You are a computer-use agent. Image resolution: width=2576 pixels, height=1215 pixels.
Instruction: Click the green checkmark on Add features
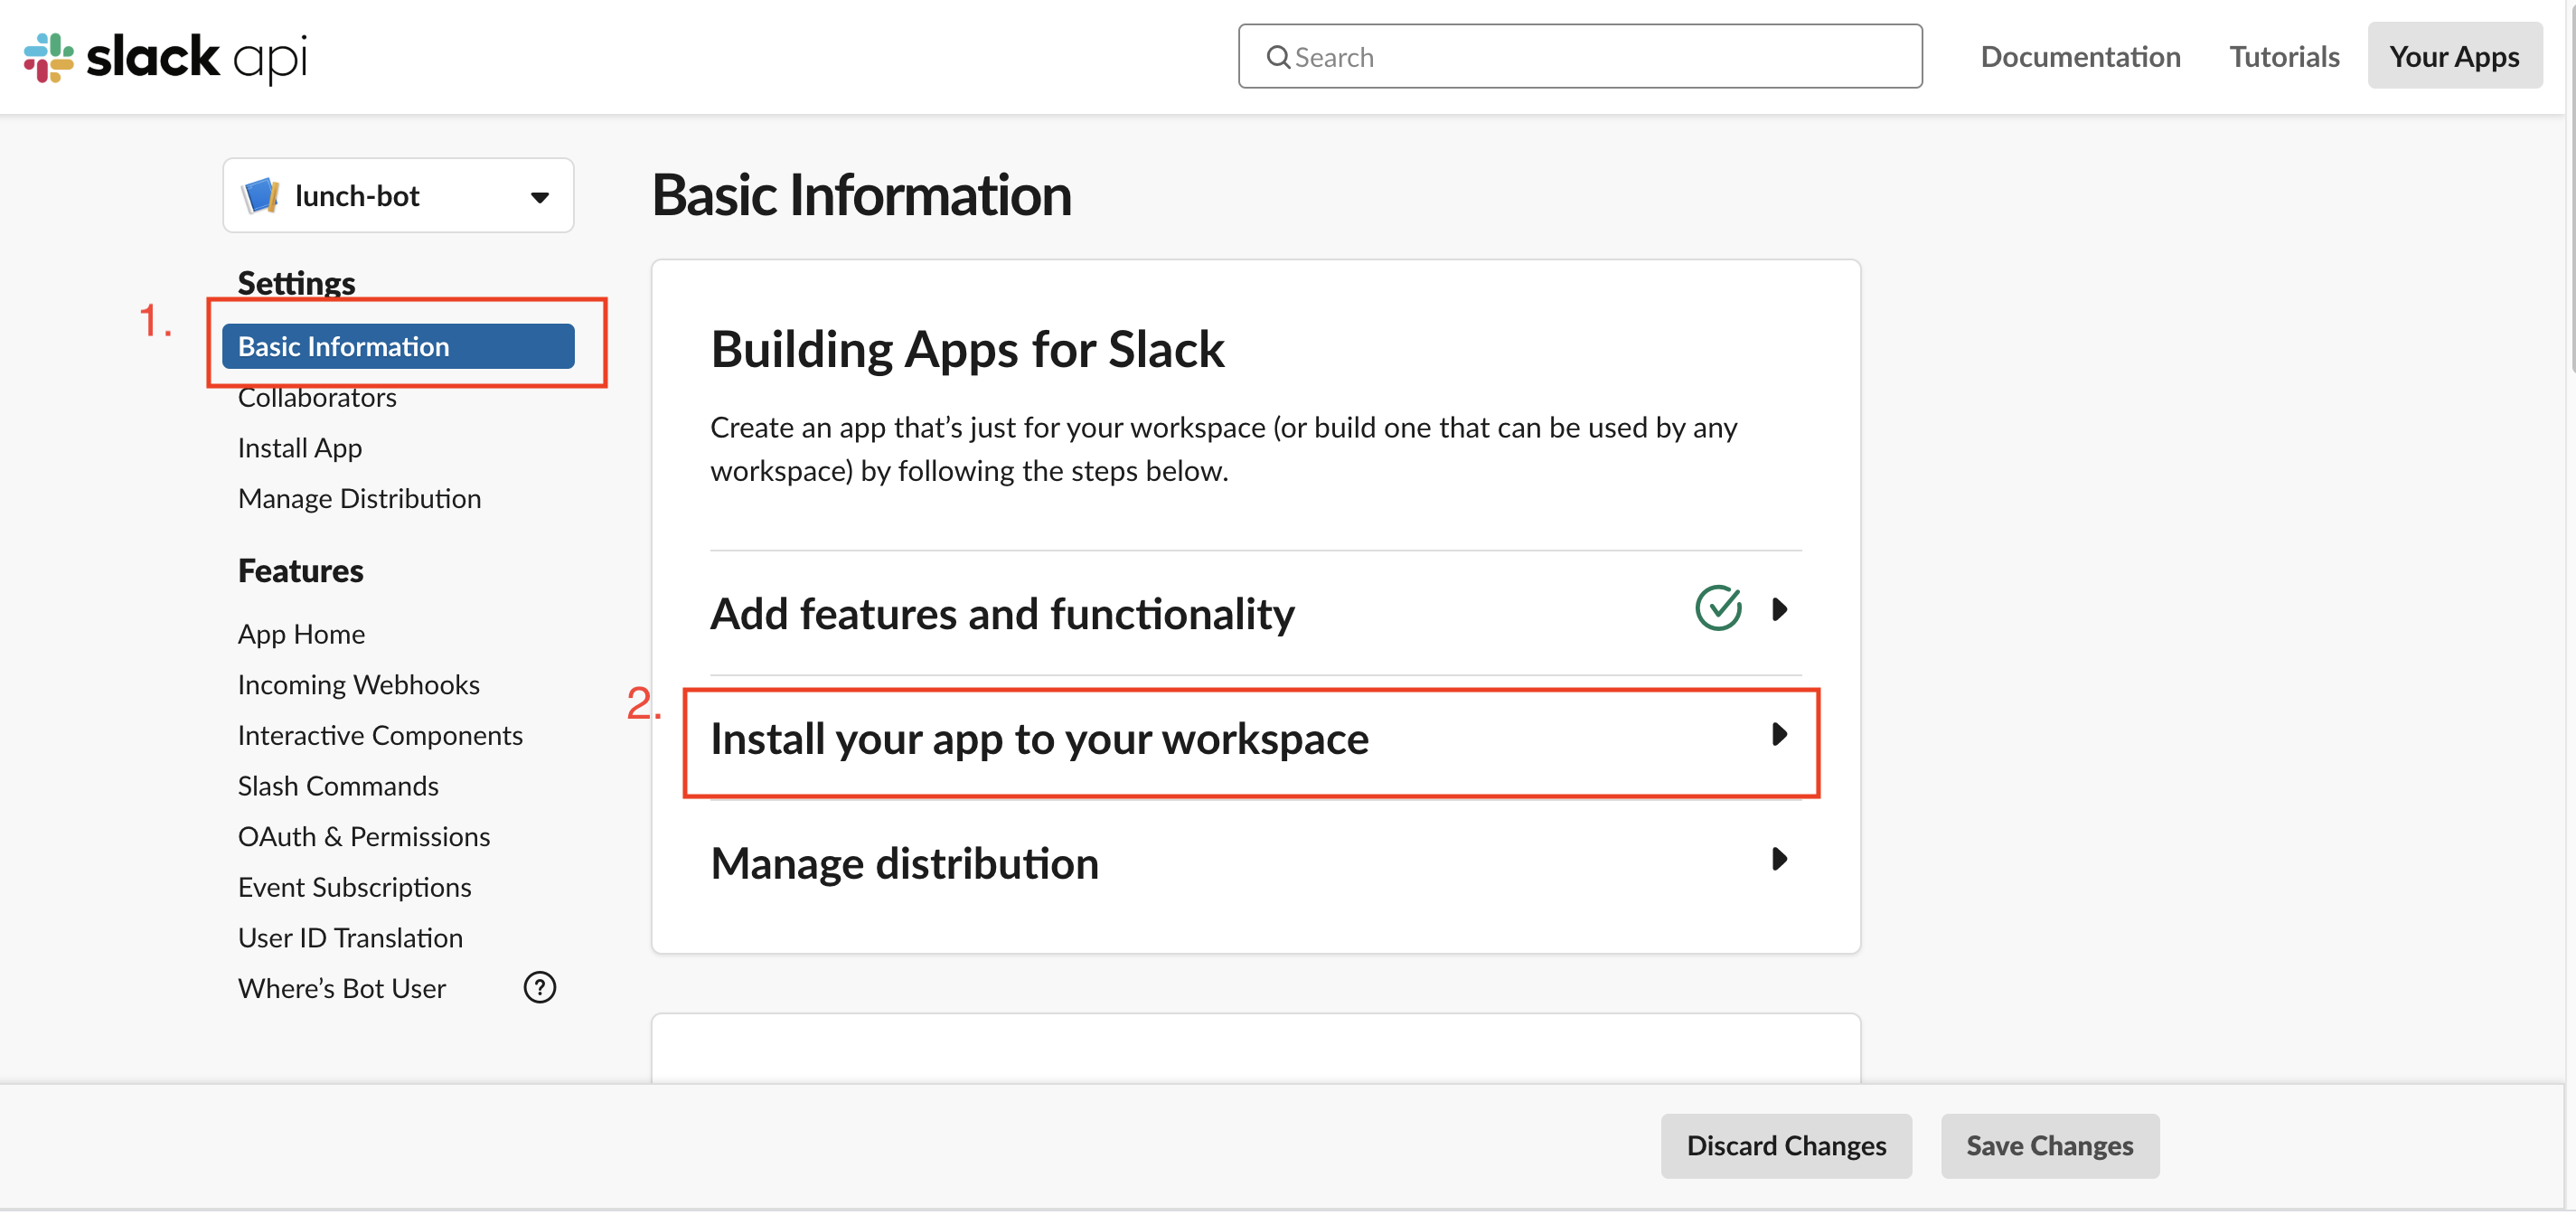tap(1718, 609)
